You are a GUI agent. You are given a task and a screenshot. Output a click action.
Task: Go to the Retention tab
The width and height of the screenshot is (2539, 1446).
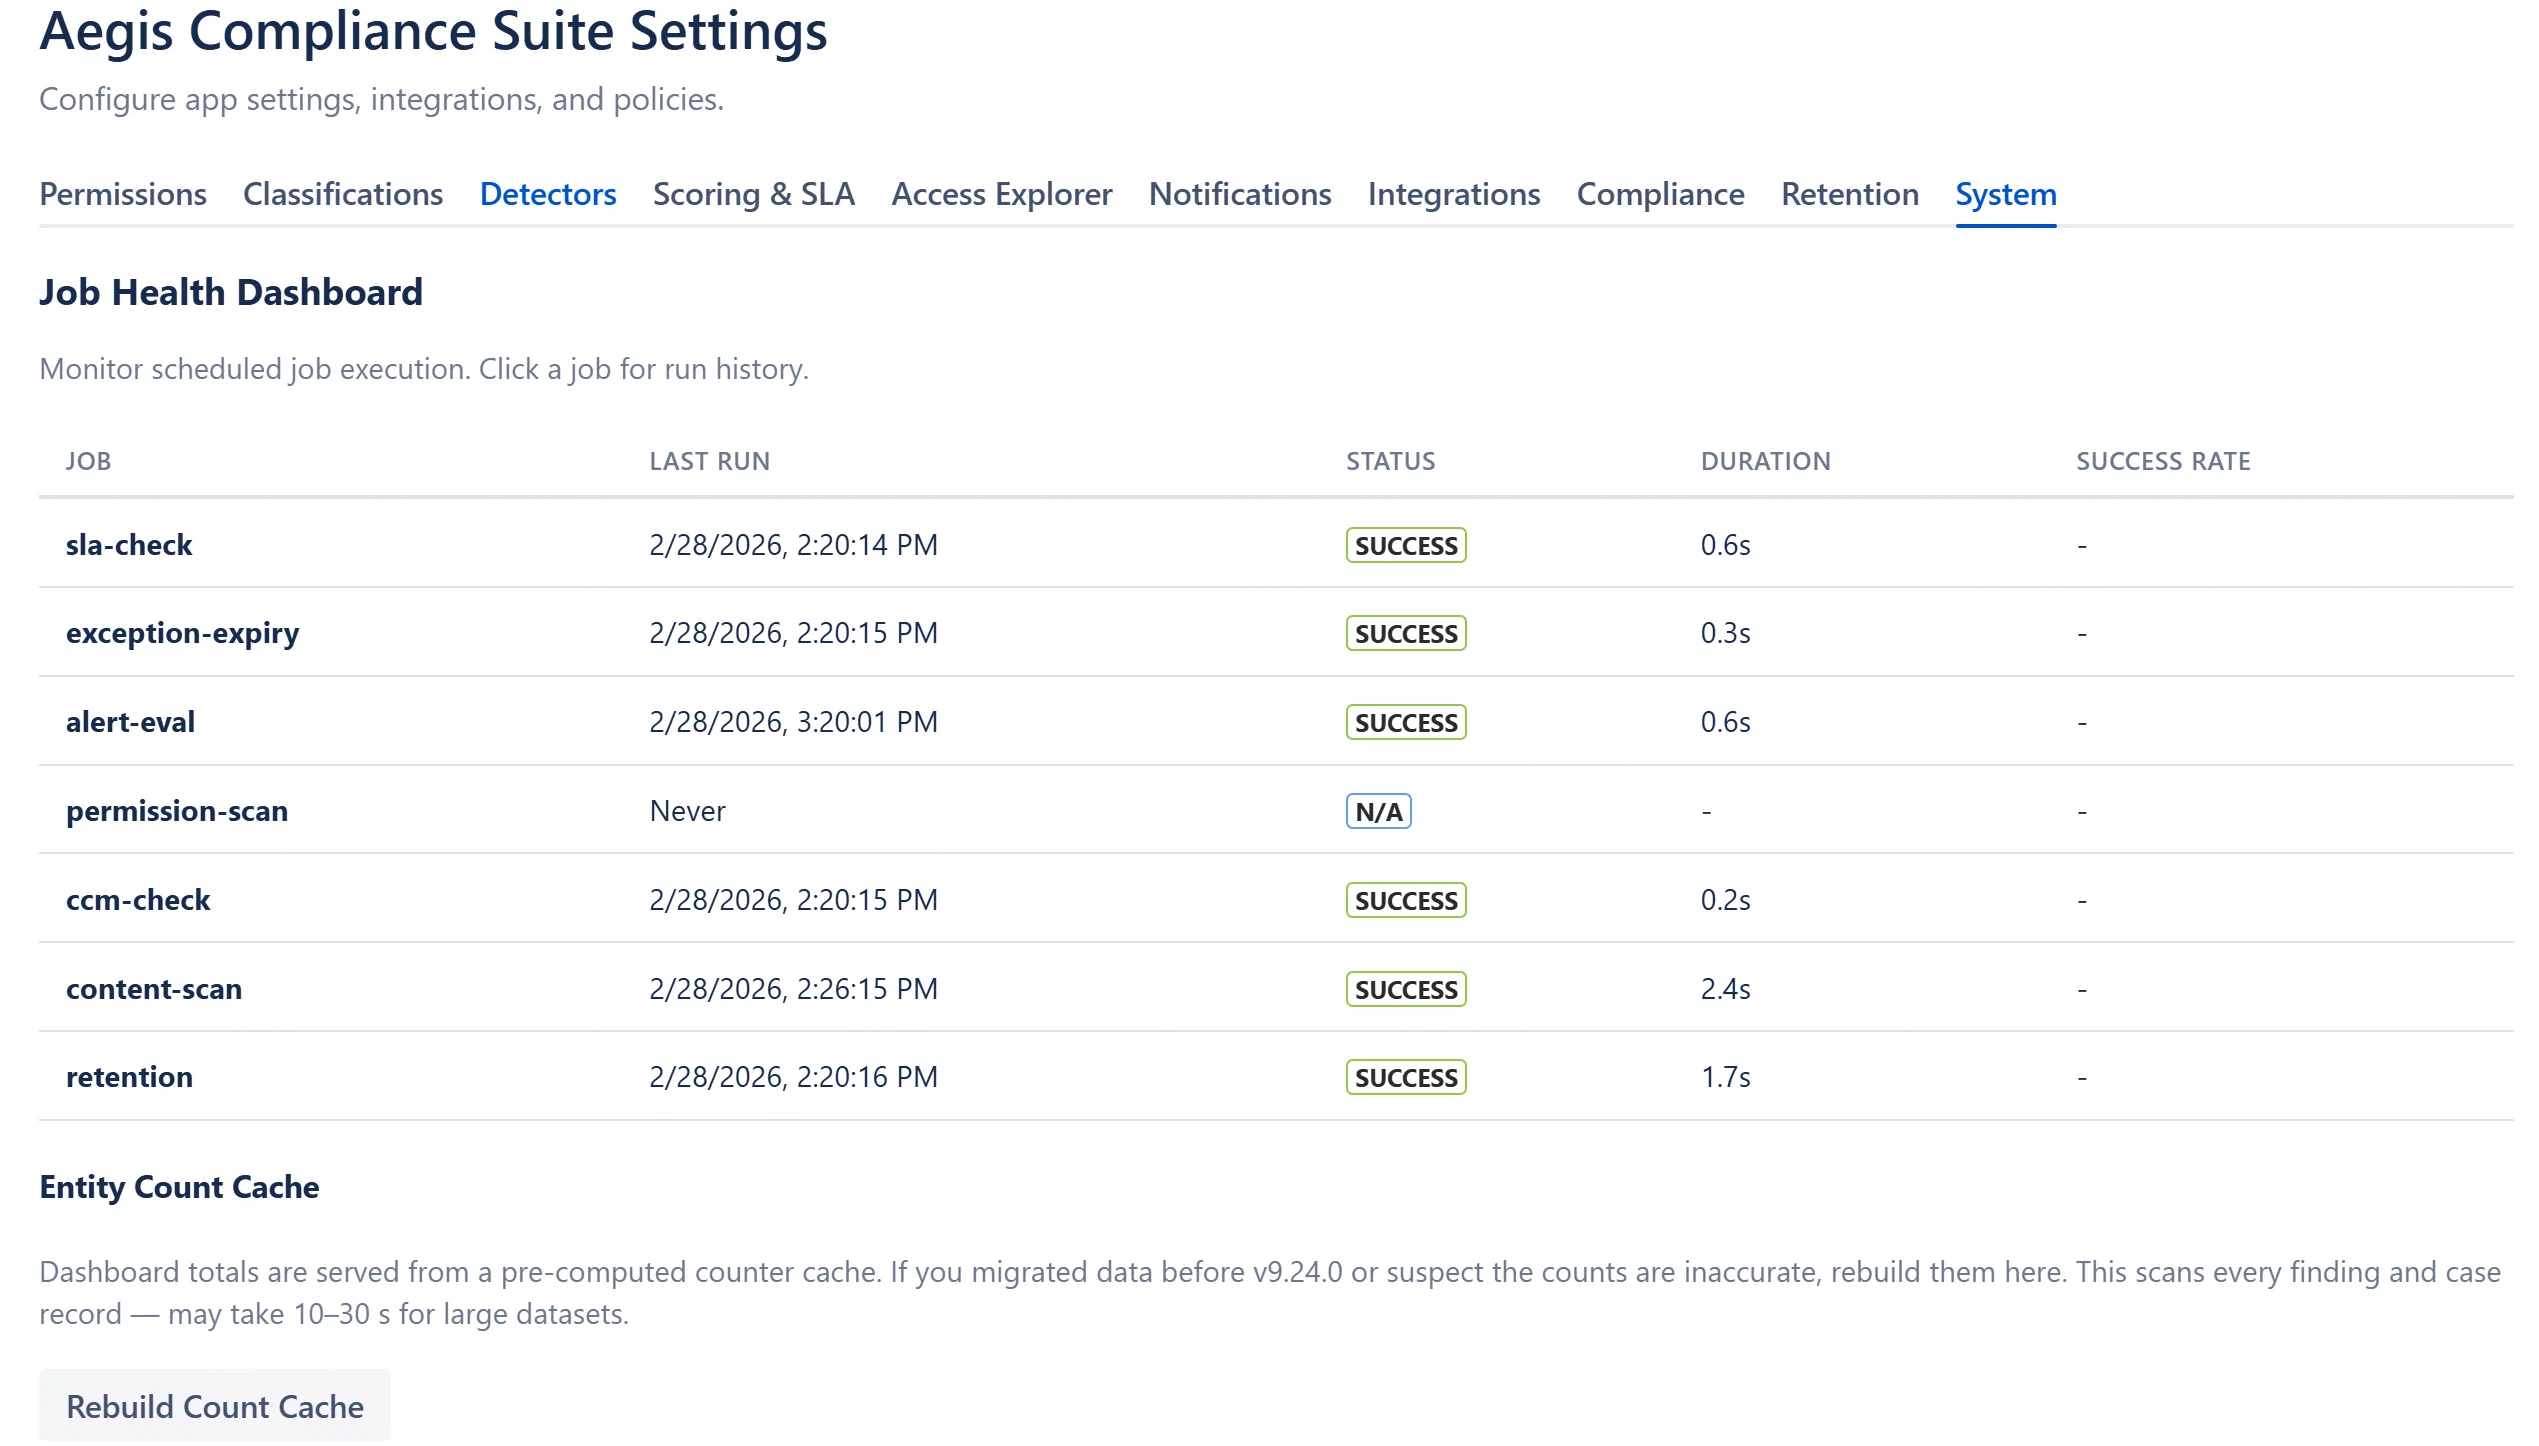(x=1850, y=194)
